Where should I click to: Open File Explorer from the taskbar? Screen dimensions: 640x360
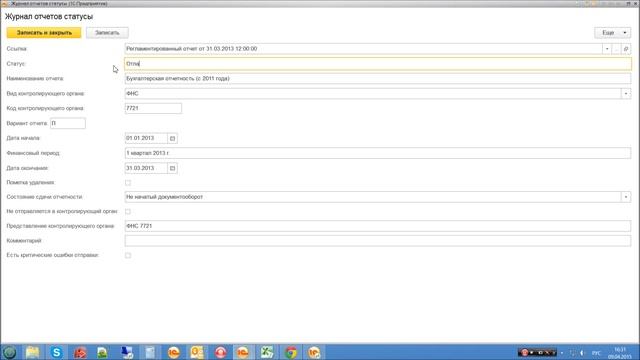pos(33,352)
